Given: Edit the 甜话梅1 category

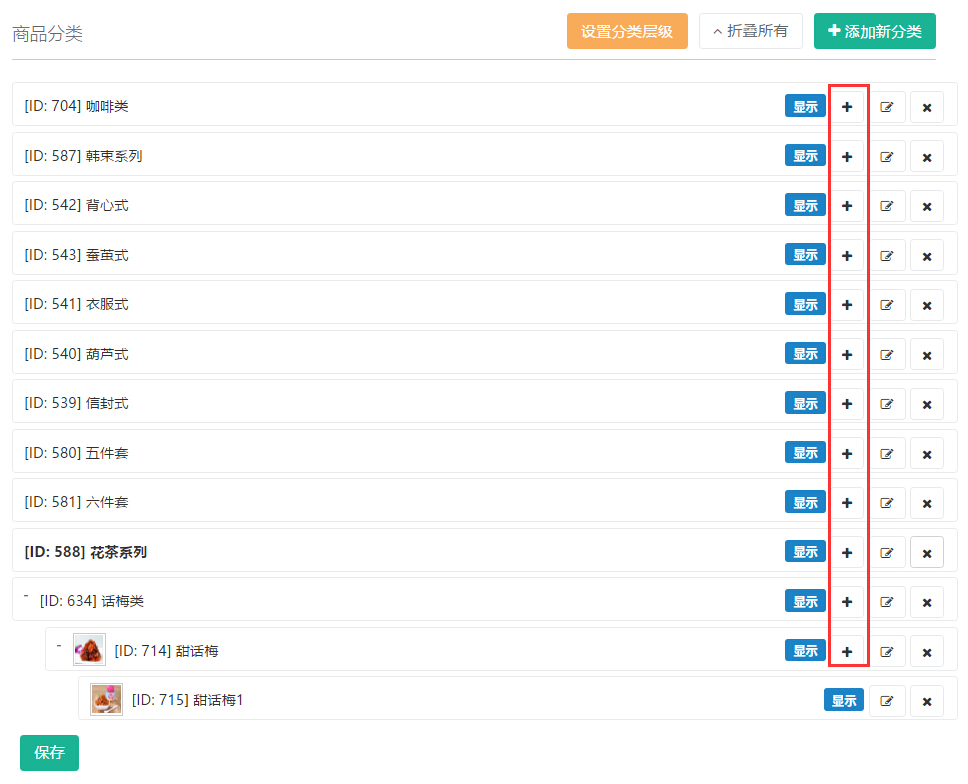Looking at the screenshot, I should pyautogui.click(x=887, y=701).
